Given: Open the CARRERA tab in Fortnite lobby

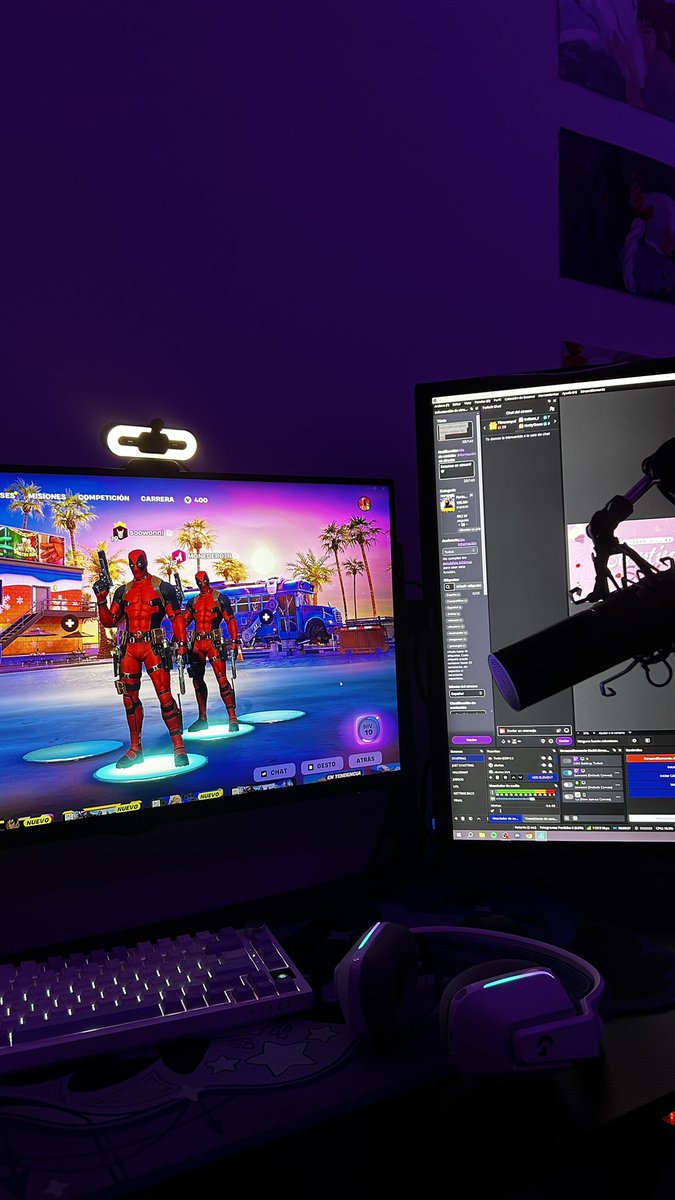Looking at the screenshot, I should 157,498.
